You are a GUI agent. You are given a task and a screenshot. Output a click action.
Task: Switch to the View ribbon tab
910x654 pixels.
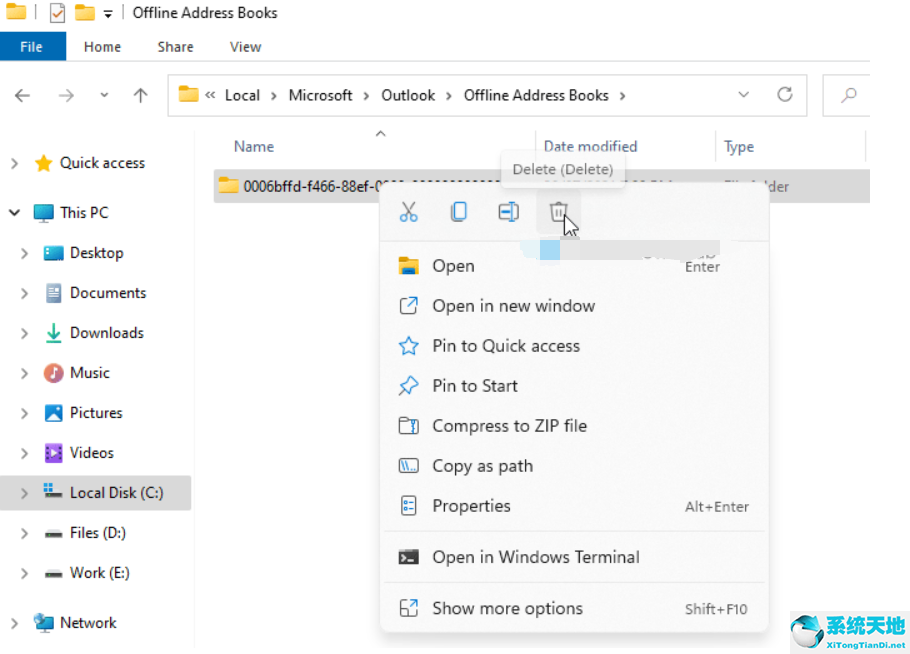click(245, 46)
